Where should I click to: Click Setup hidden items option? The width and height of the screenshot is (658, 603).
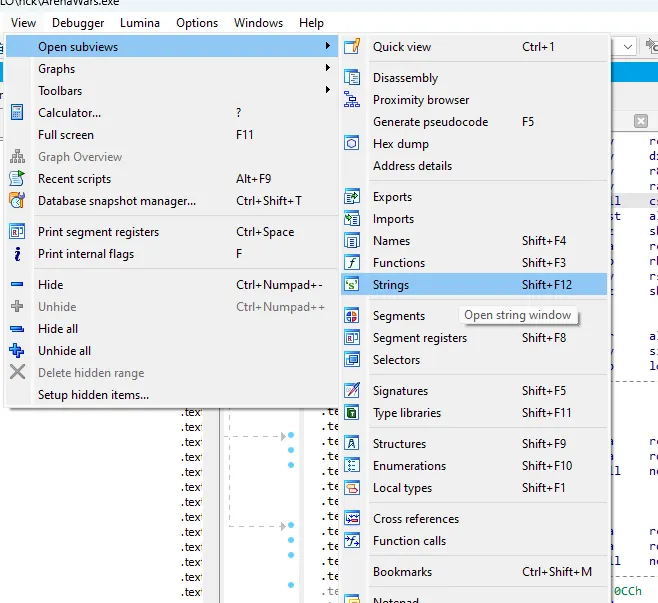[x=93, y=395]
